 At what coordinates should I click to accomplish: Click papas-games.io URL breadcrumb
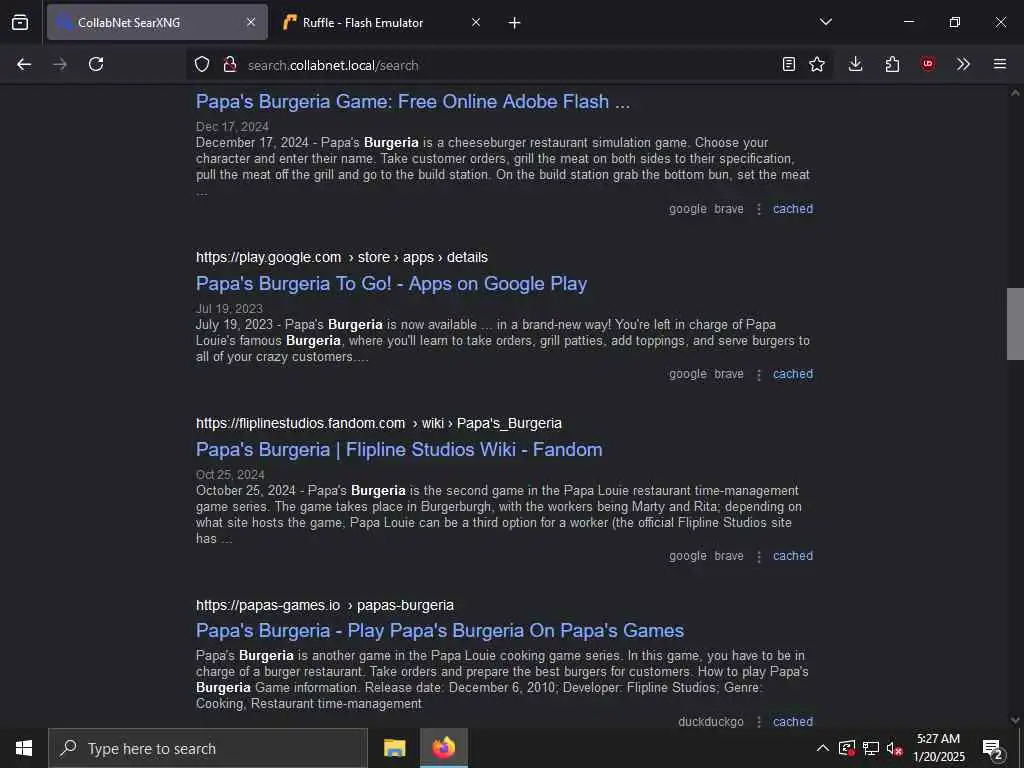coord(325,605)
